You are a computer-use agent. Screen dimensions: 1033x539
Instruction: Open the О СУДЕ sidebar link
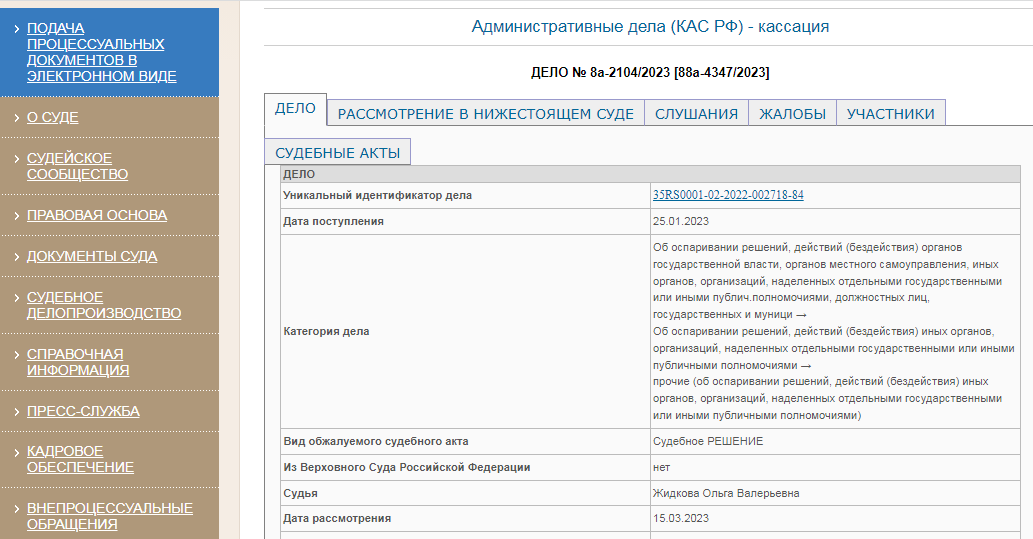click(x=53, y=117)
